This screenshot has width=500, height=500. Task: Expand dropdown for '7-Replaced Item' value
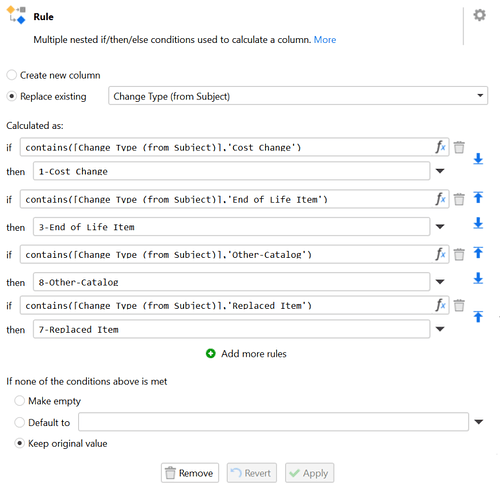440,329
